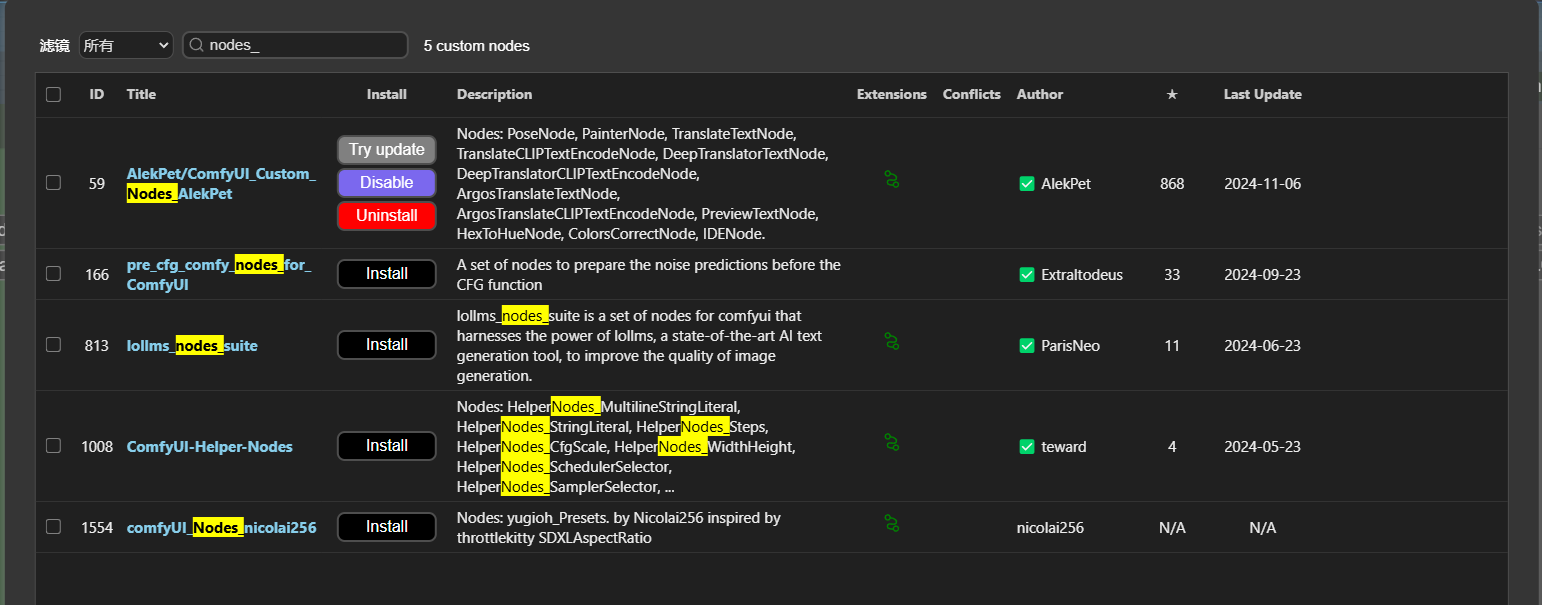Click author name ParisNeo

(1070, 346)
